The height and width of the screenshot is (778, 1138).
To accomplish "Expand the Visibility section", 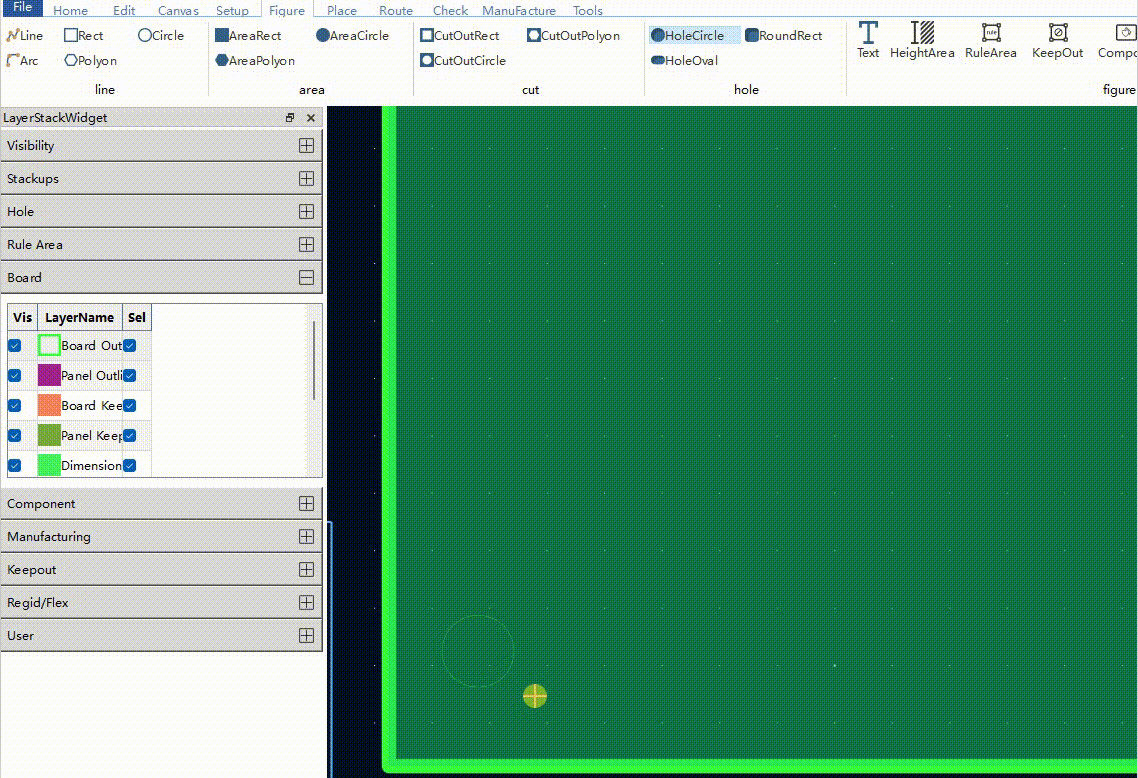I will pos(306,145).
